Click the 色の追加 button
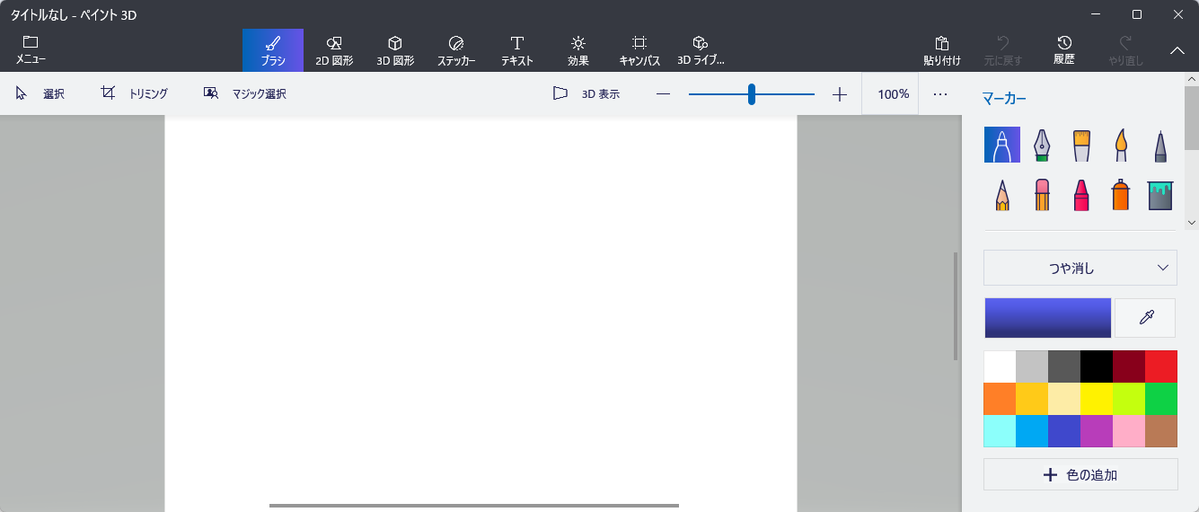Viewport: 1199px width, 512px height. click(x=1080, y=475)
